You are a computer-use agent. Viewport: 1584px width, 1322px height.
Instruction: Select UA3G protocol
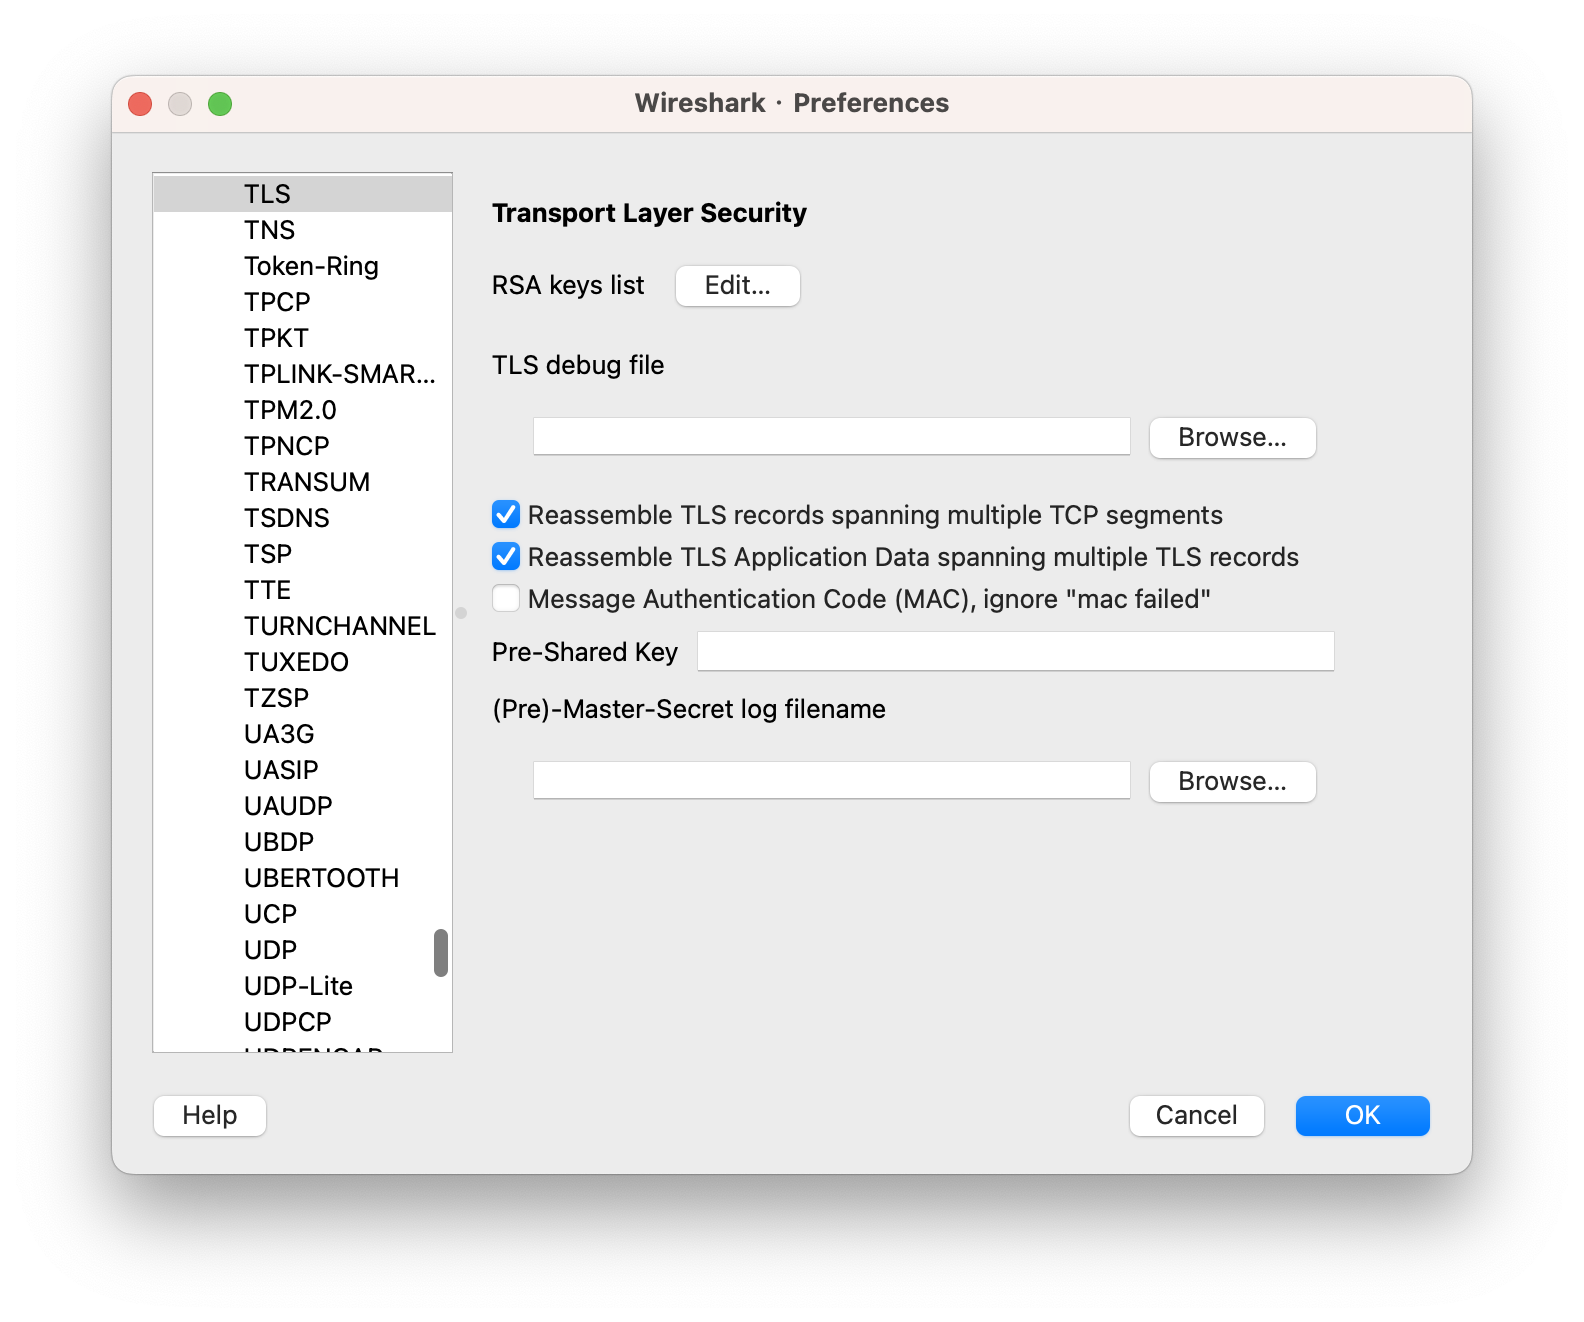(x=302, y=734)
